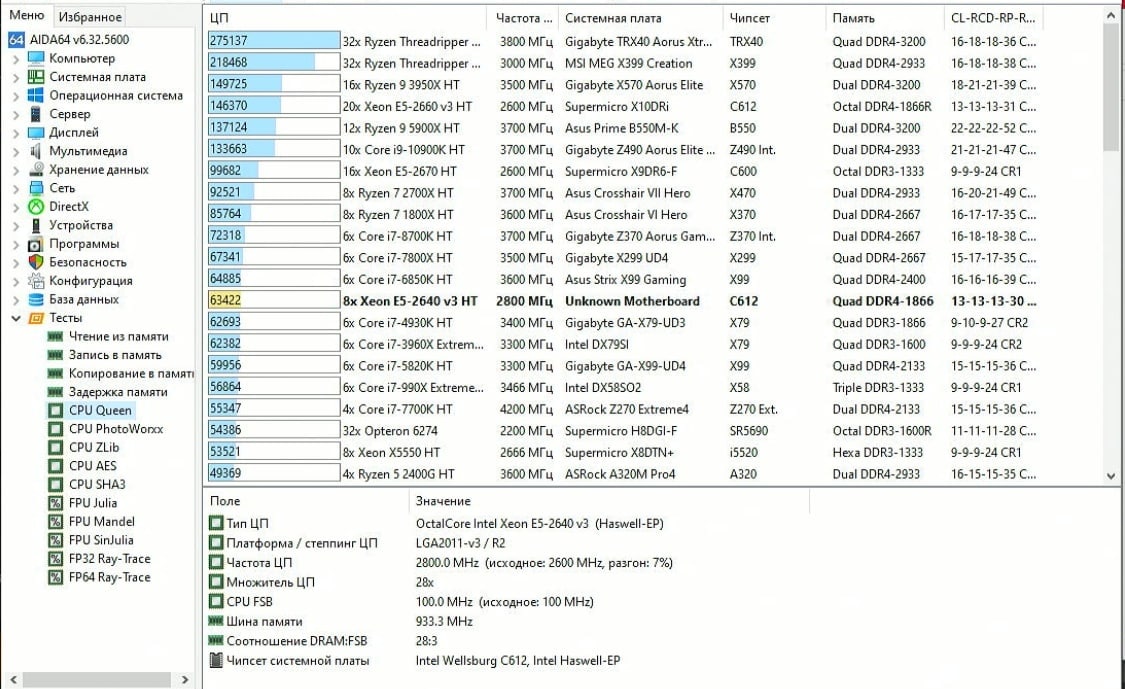The image size is (1125, 689).
Task: Select the 8x Xeon E5-2640 v3 HT row
Action: (623, 301)
